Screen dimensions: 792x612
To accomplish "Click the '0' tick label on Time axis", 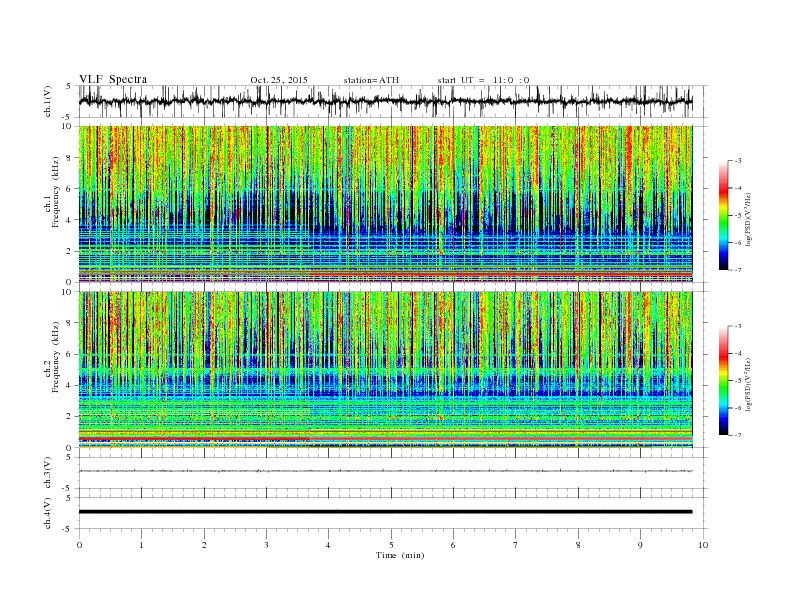I will tap(79, 545).
